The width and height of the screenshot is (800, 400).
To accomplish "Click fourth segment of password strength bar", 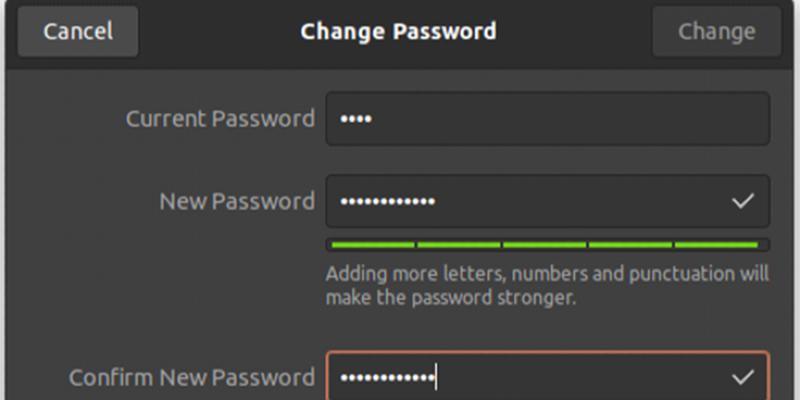I will [x=631, y=244].
